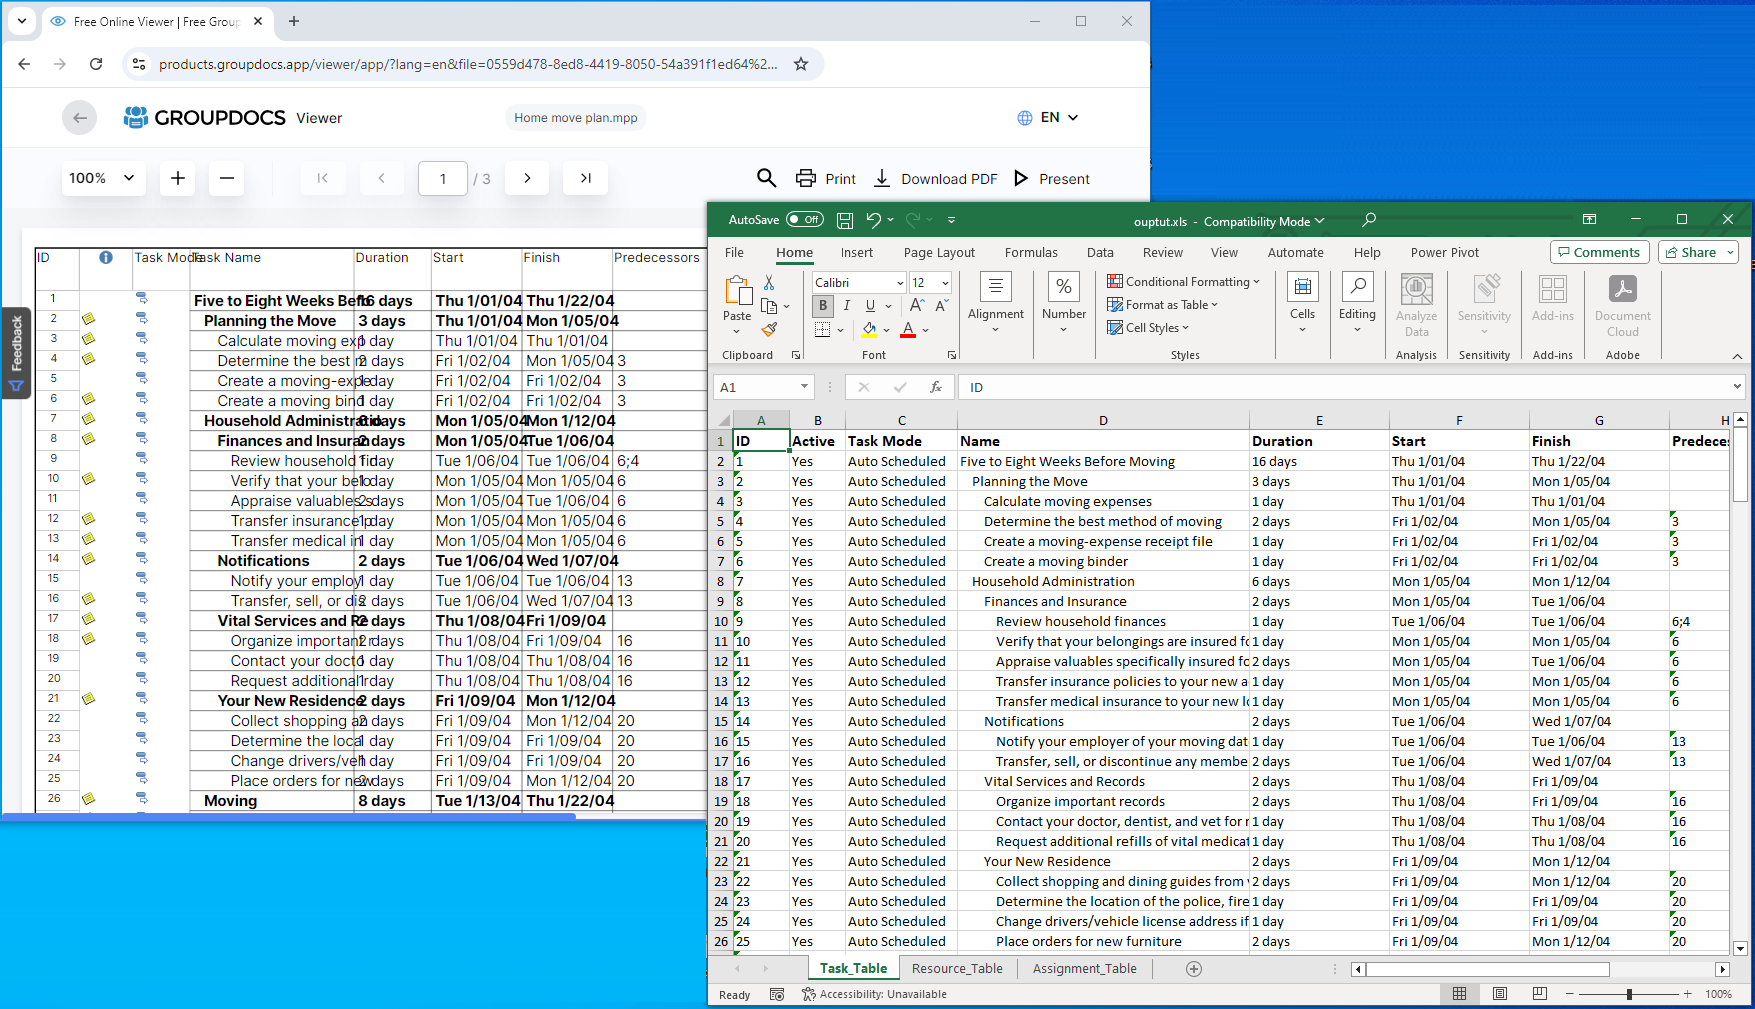Open the EN language selector
The width and height of the screenshot is (1755, 1009).
click(1048, 117)
